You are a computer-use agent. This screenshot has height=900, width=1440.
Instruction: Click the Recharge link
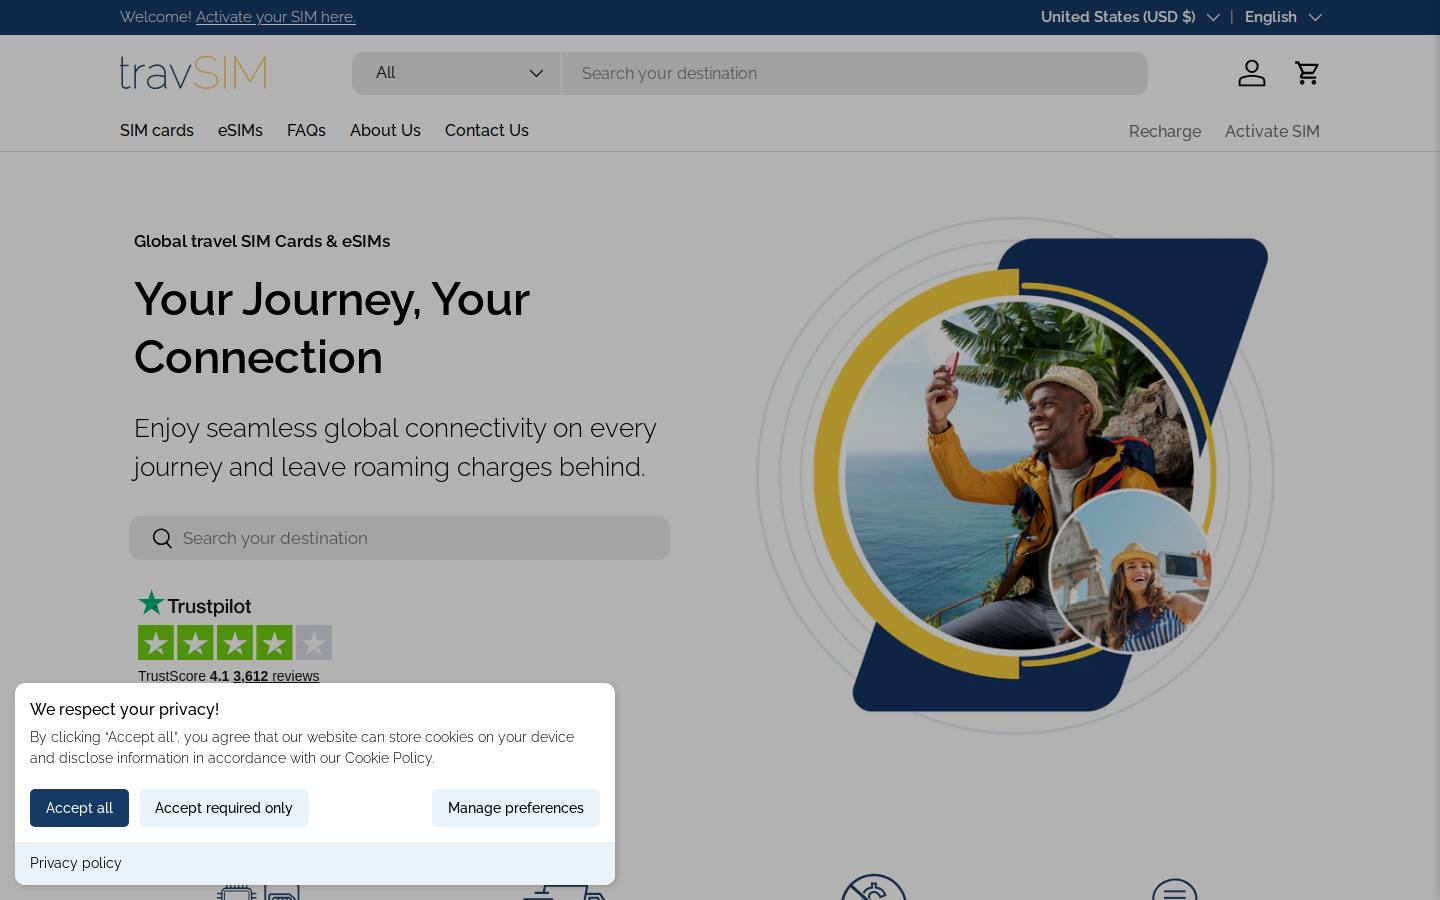click(1165, 132)
